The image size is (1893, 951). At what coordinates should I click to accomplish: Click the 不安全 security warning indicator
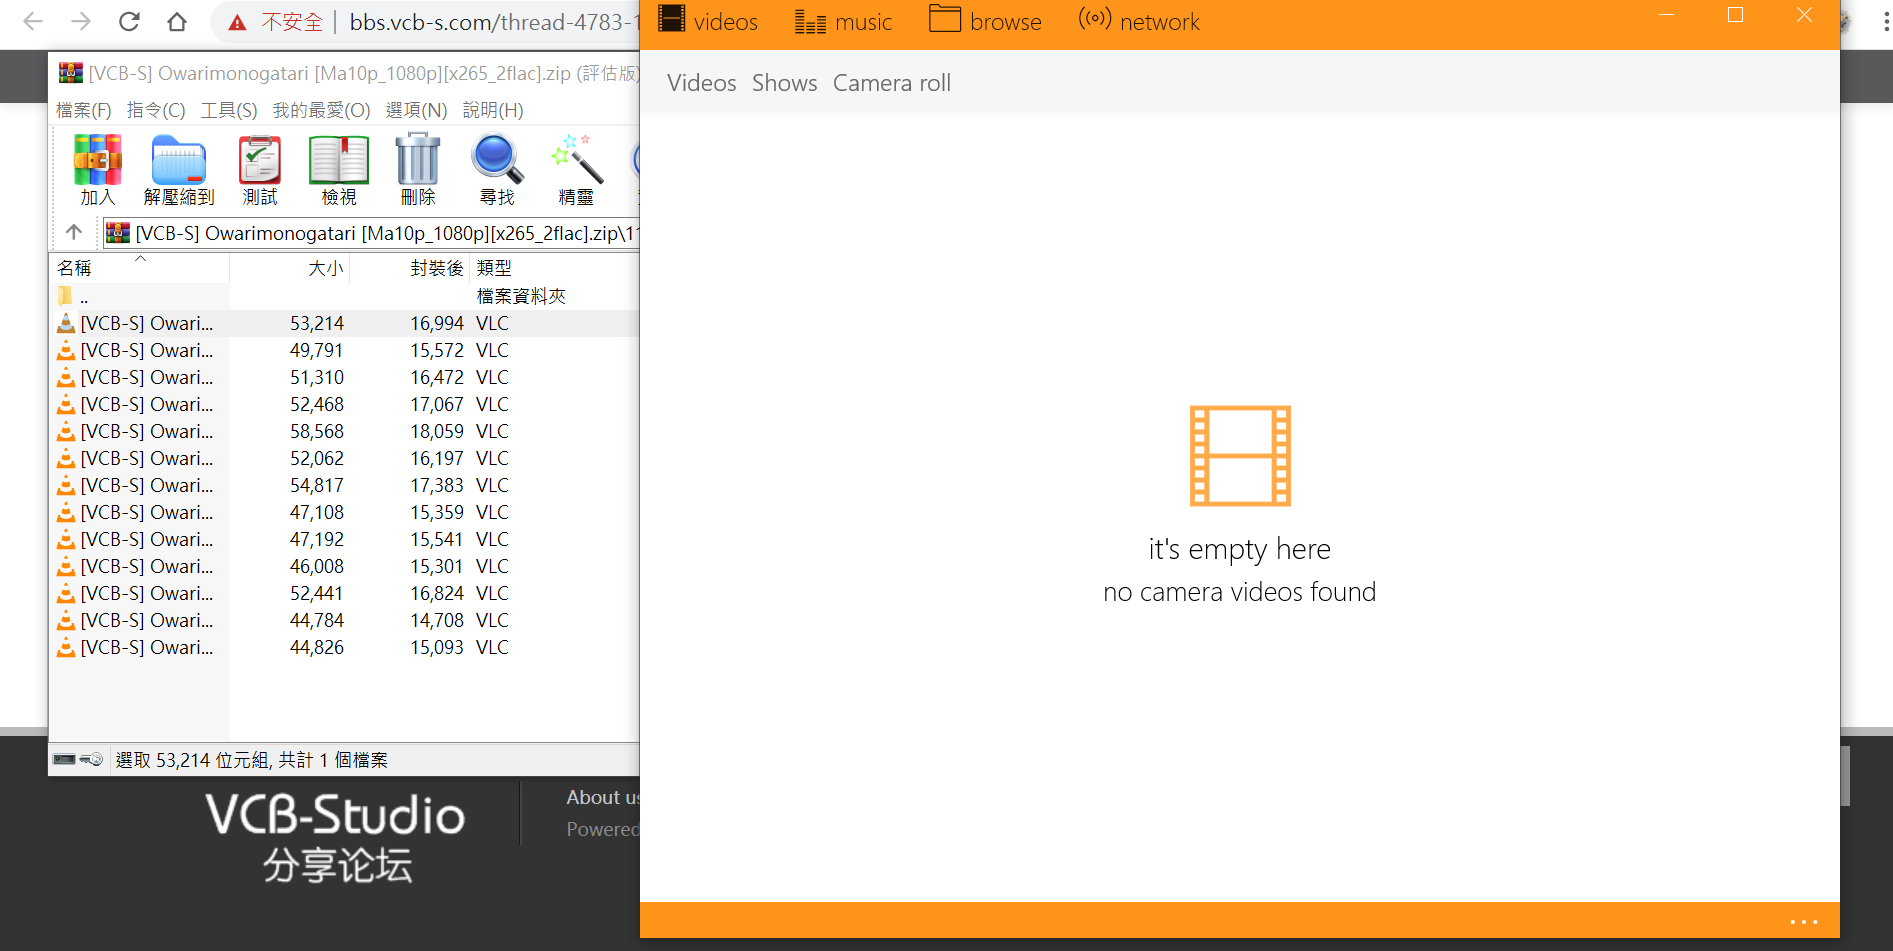coord(276,22)
